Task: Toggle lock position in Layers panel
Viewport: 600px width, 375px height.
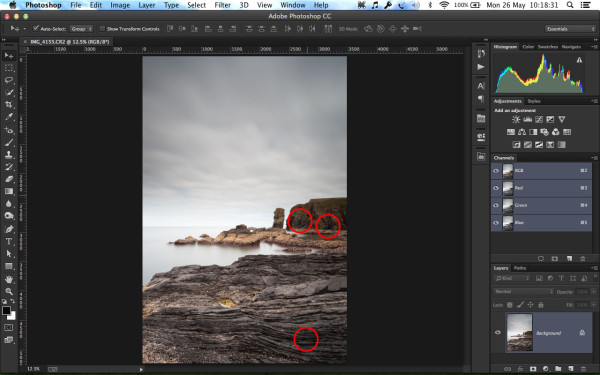Action: [x=530, y=305]
